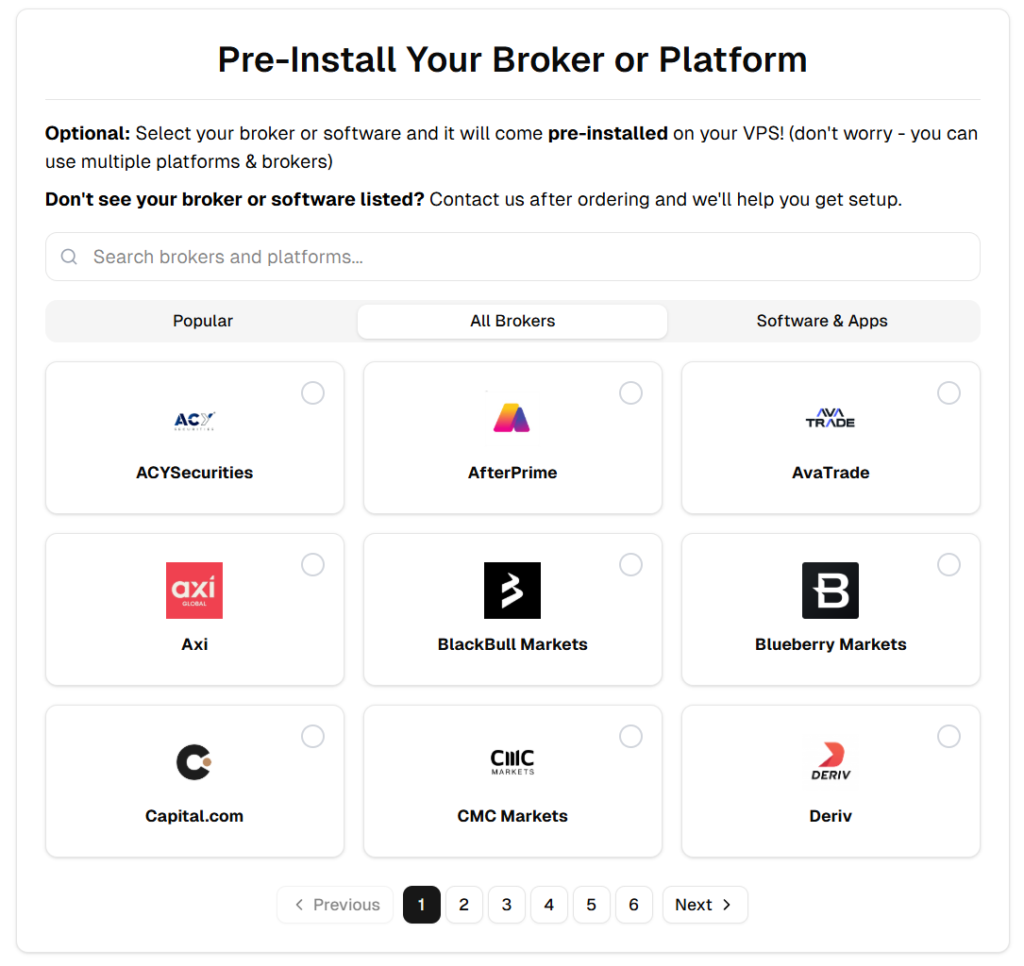Select the ACYSecurities radio button
The height and width of the screenshot is (966, 1024).
pyautogui.click(x=313, y=393)
